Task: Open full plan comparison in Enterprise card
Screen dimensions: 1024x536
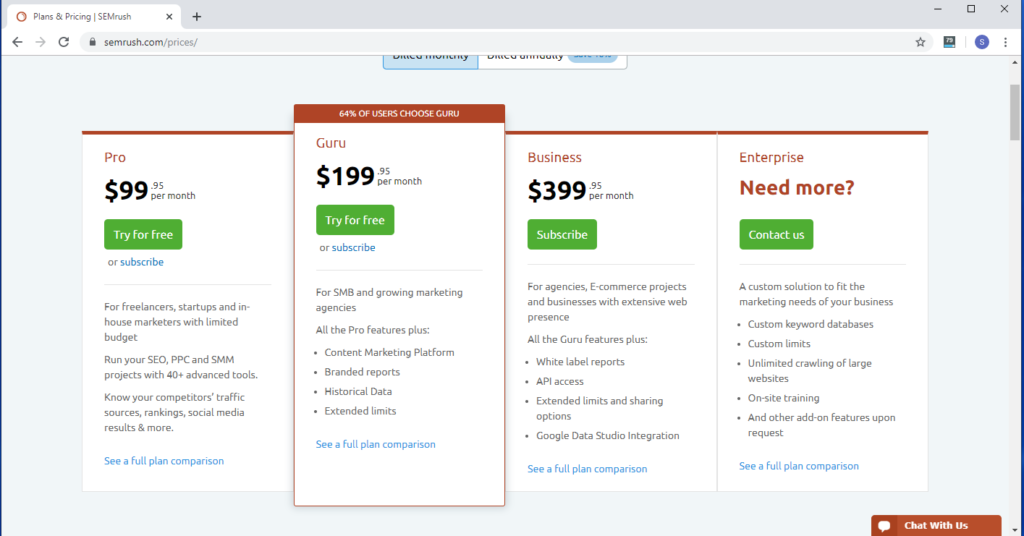Action: tap(799, 466)
